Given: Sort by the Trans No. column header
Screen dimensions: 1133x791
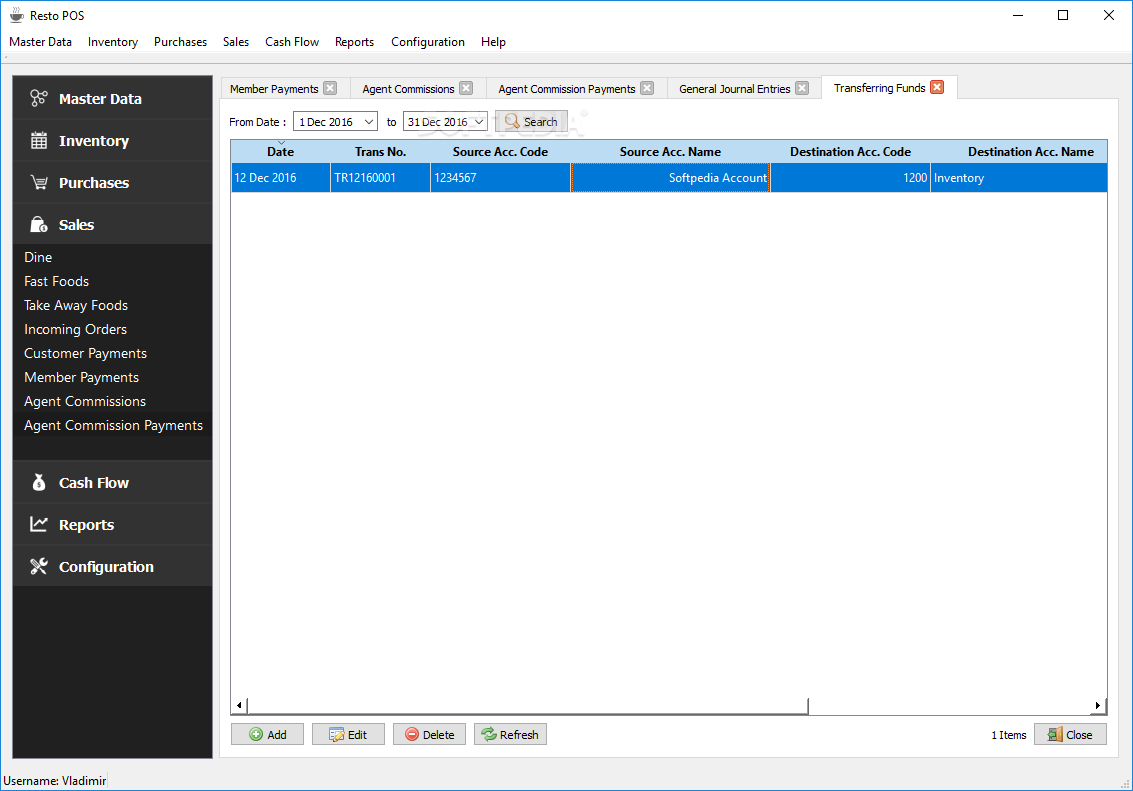Looking at the screenshot, I should [x=380, y=152].
